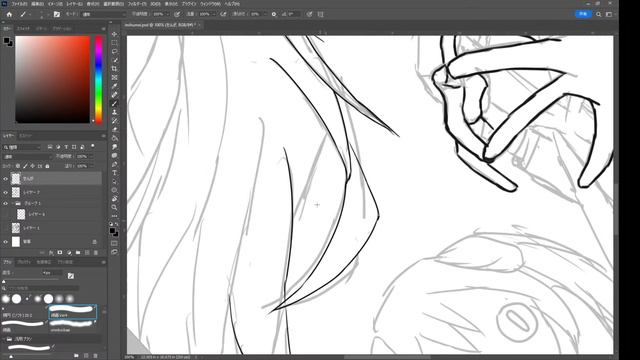Collapse the グループ 1 group arrow
Image resolution: width=640 pixels, height=360 pixels.
click(x=12, y=203)
